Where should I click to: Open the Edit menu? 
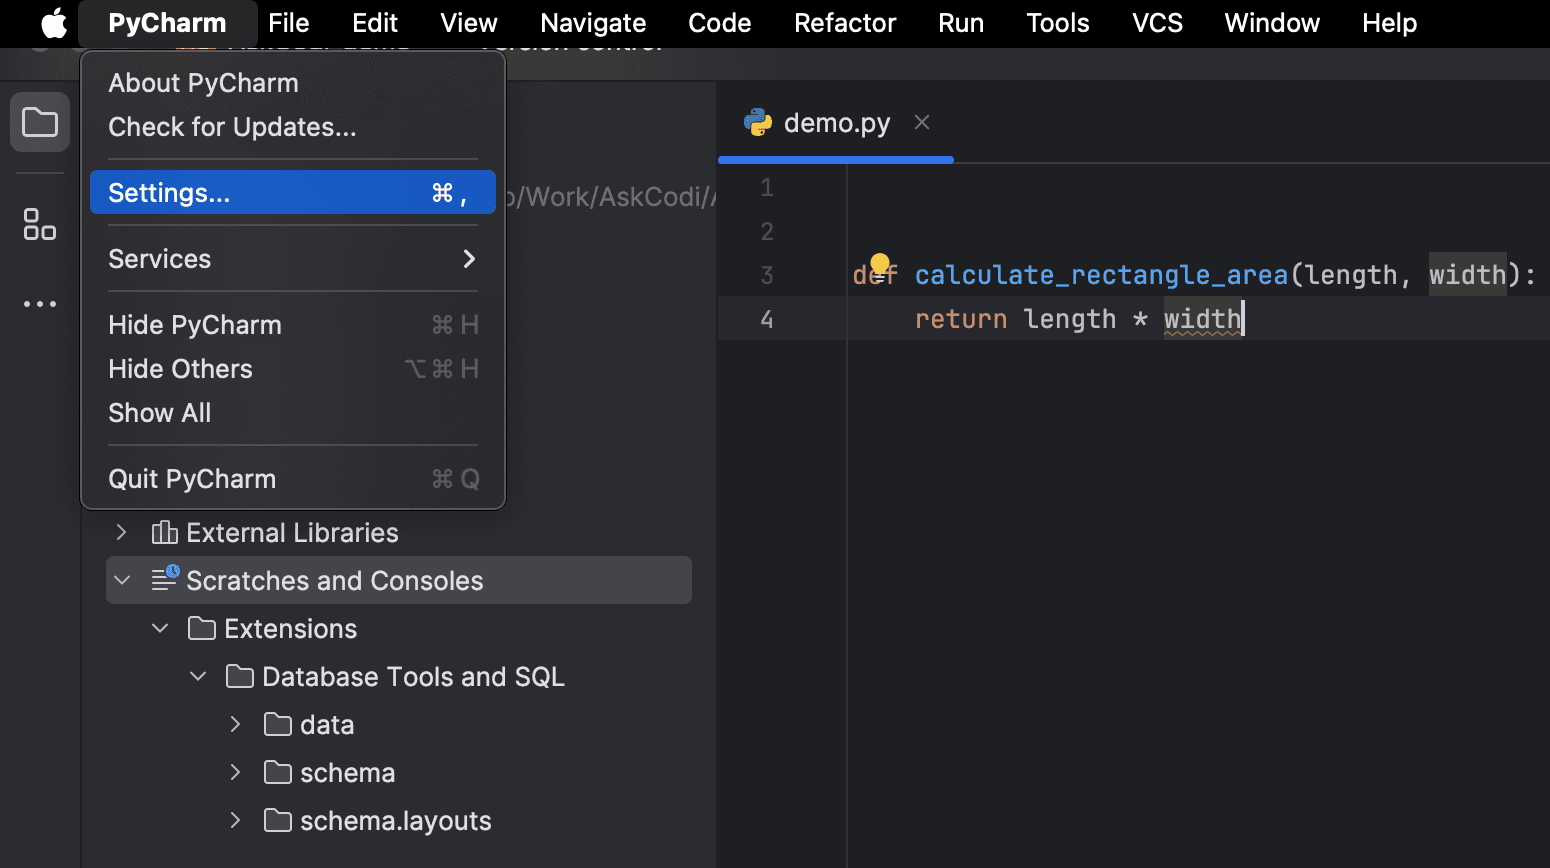point(375,23)
